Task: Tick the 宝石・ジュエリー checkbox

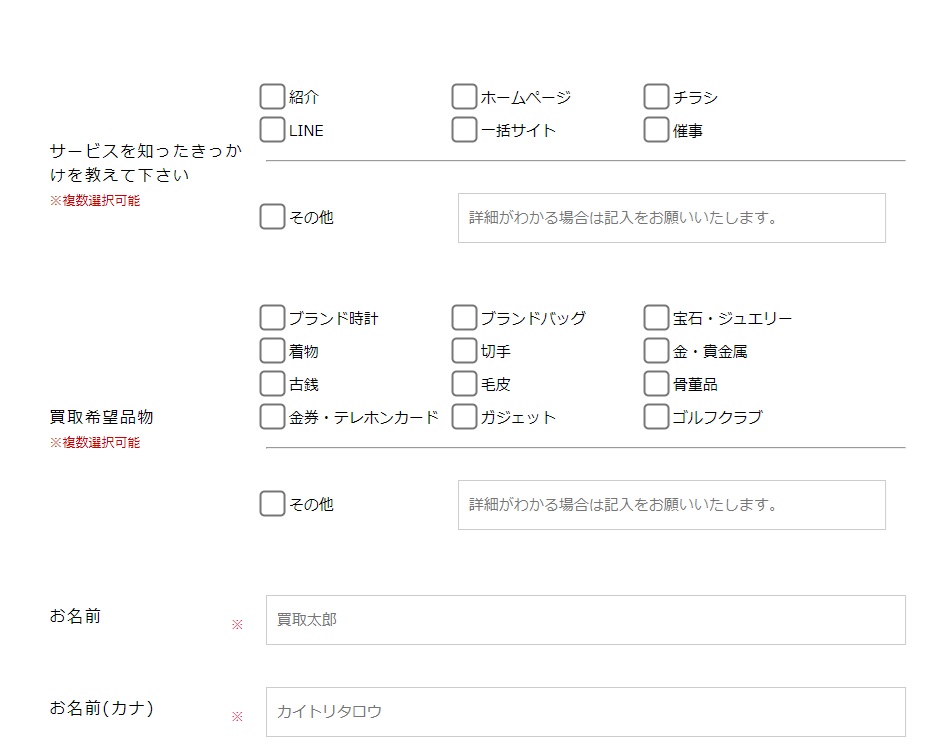Action: (x=656, y=318)
